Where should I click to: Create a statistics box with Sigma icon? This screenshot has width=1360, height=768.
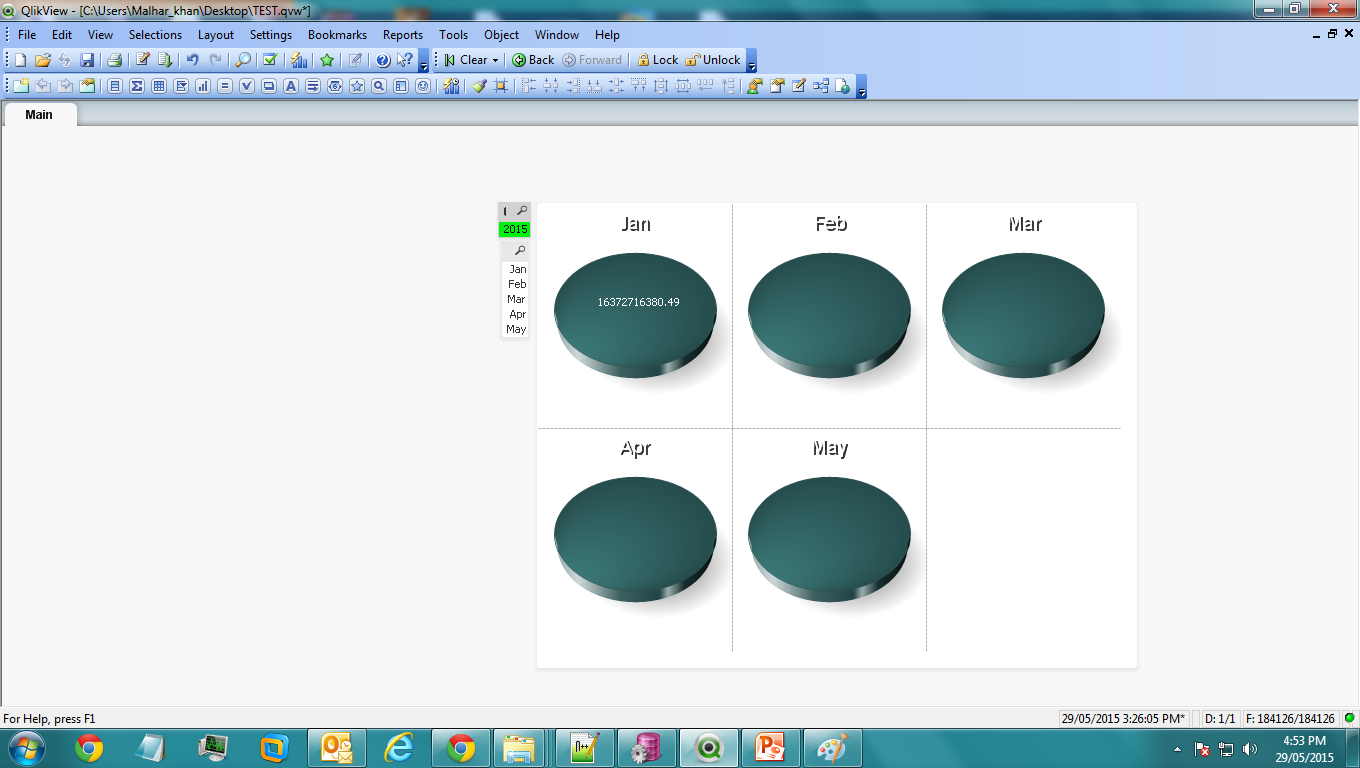point(137,86)
